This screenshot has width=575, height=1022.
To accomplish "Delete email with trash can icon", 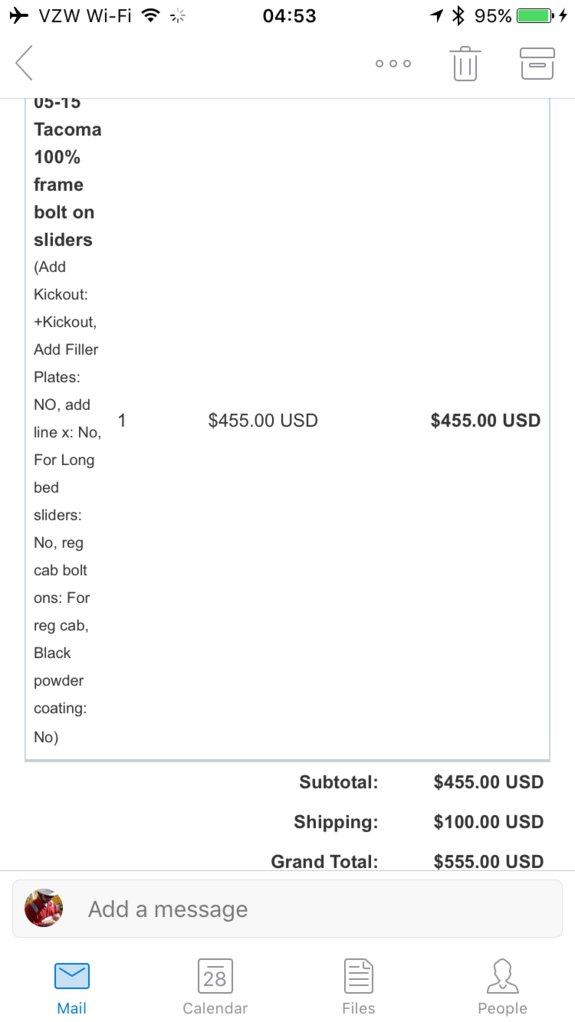I will 465,64.
